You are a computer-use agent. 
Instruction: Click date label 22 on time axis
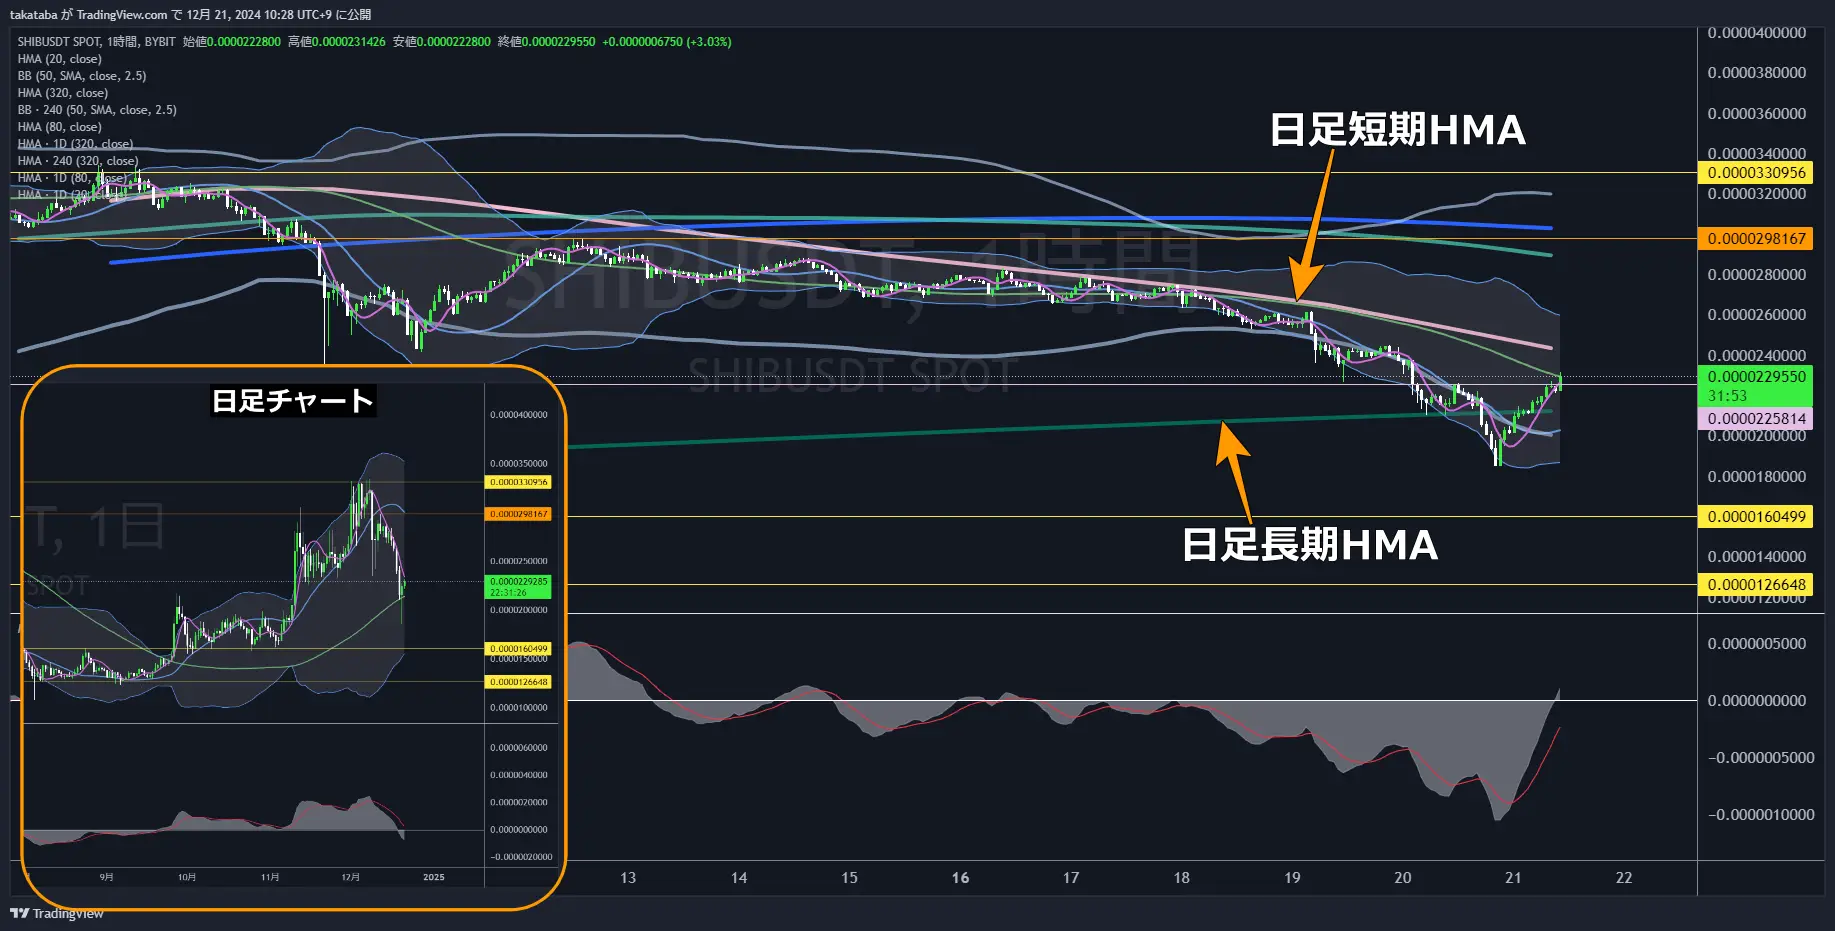pos(1624,878)
